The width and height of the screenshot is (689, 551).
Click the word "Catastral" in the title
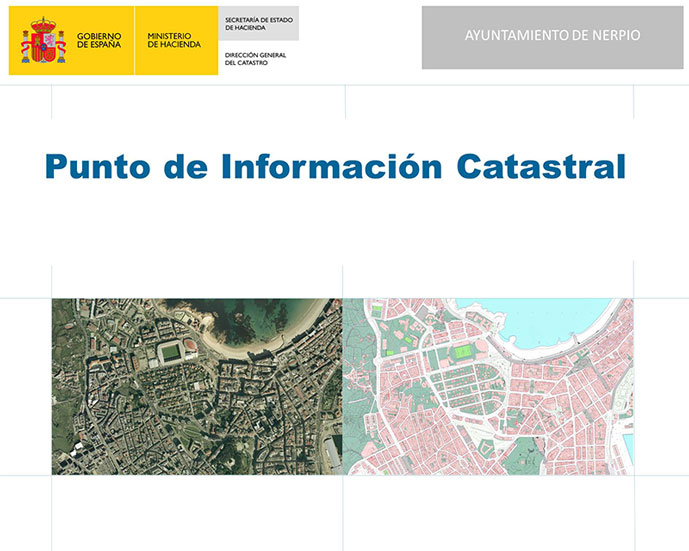coord(542,166)
